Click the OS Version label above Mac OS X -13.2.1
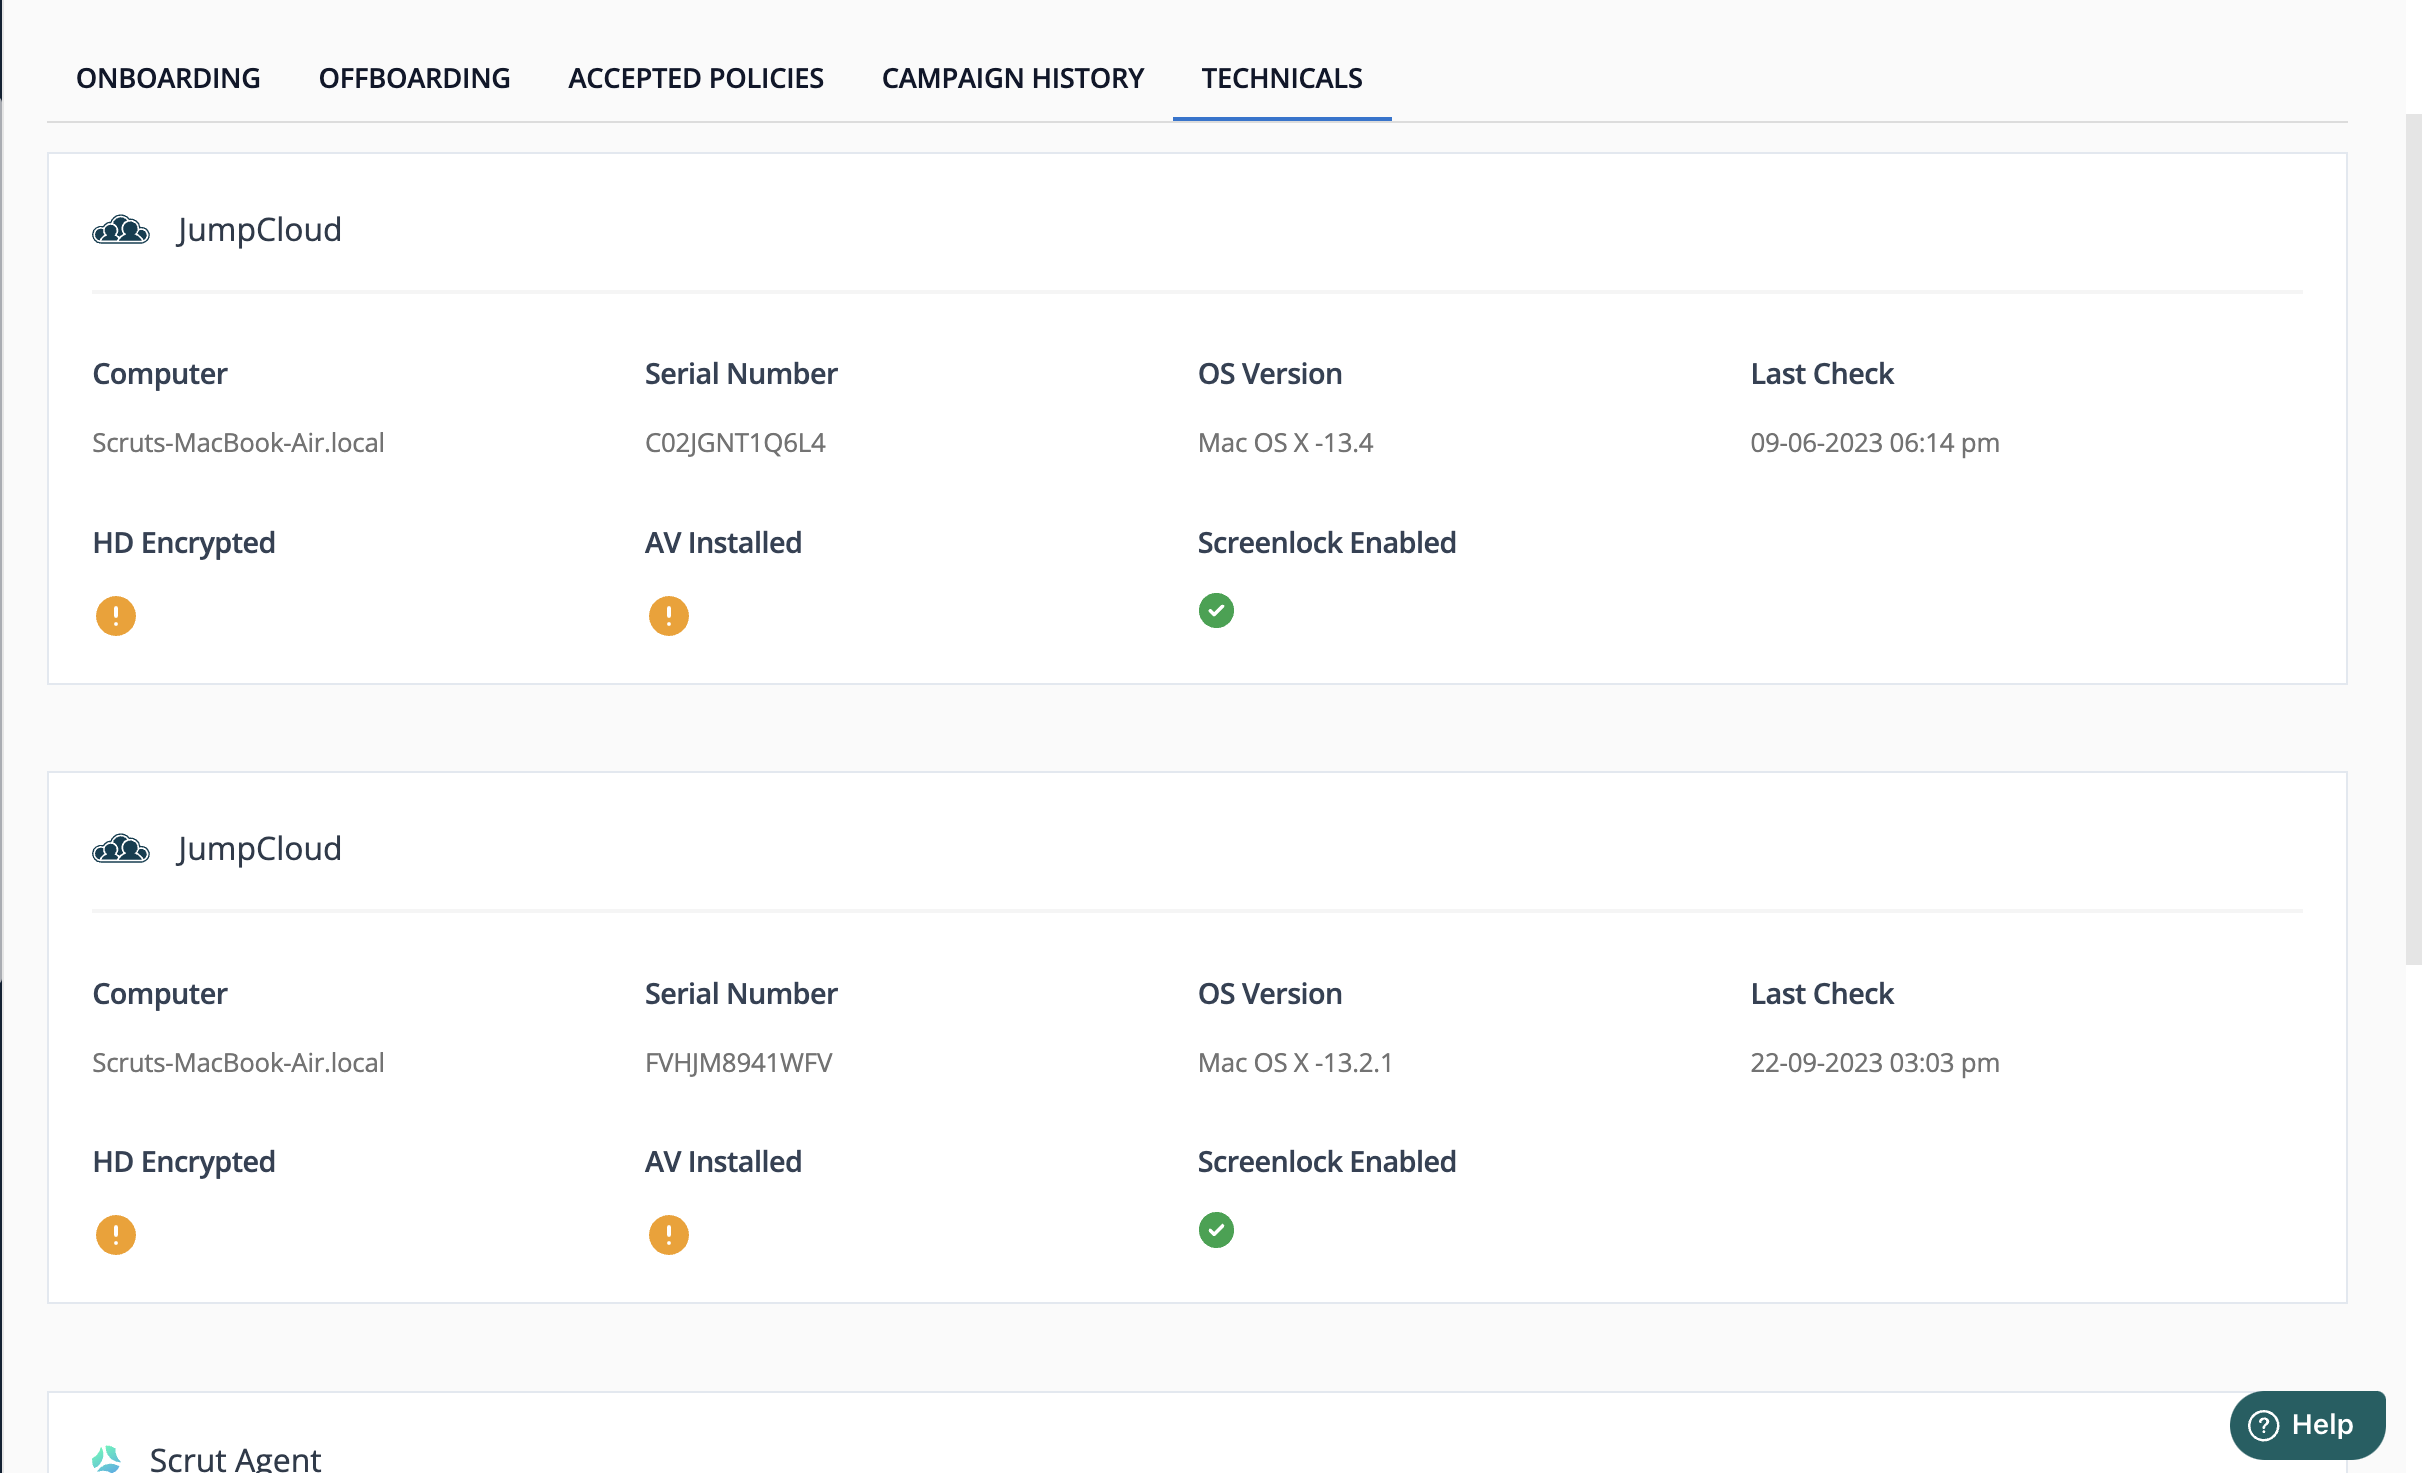 pyautogui.click(x=1270, y=993)
